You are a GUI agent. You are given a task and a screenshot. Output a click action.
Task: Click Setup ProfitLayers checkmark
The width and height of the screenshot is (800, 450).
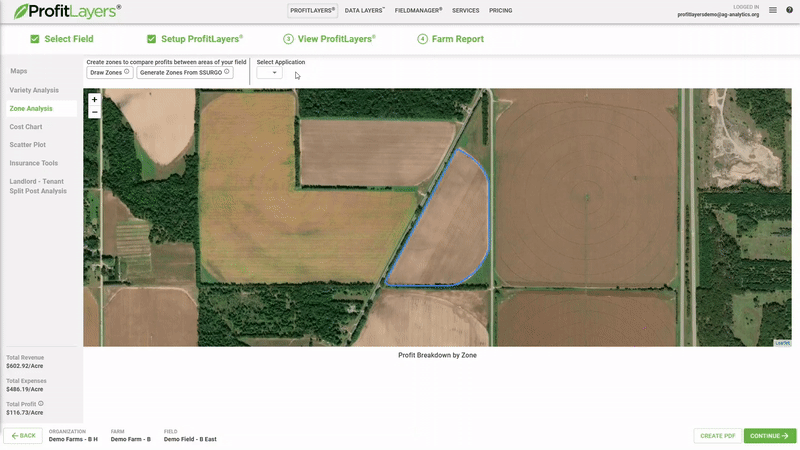click(x=152, y=39)
